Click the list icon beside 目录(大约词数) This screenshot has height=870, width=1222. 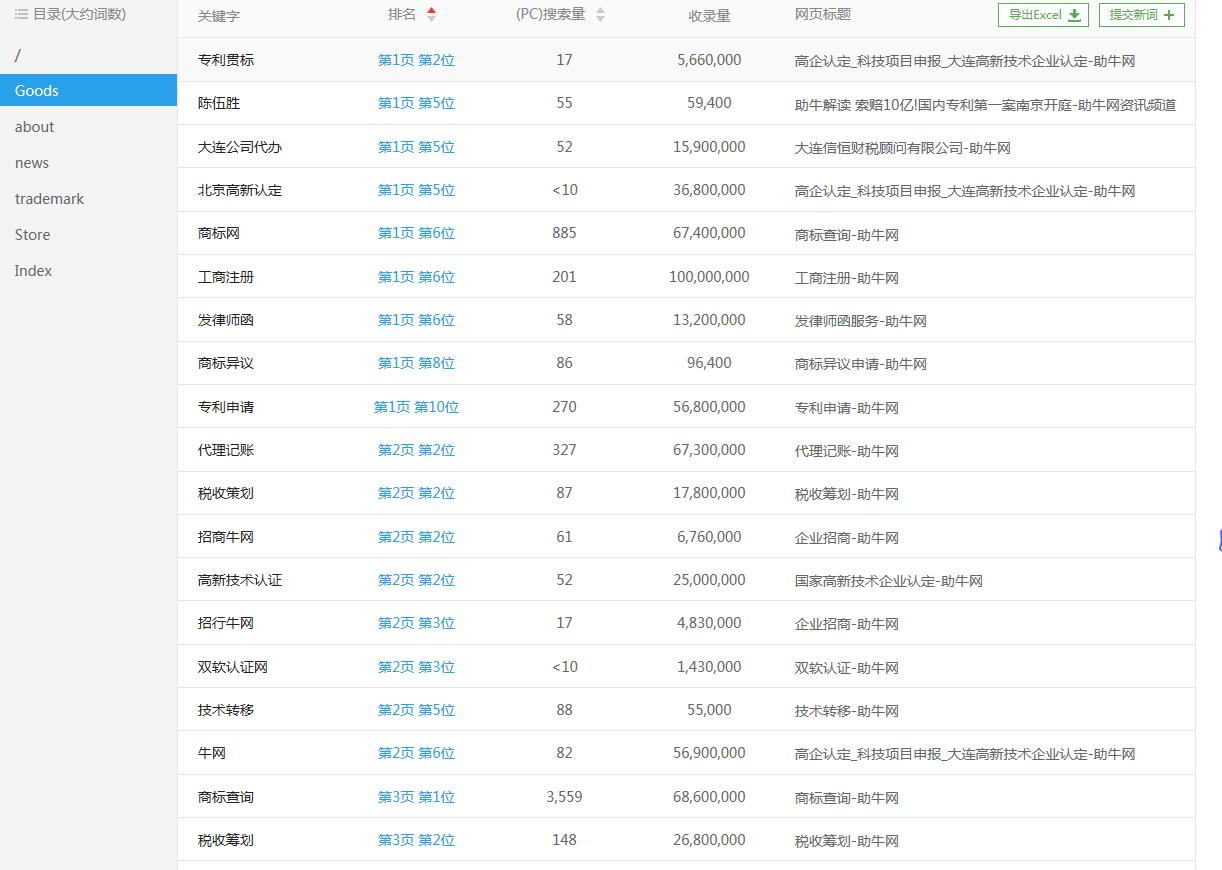[x=22, y=15]
